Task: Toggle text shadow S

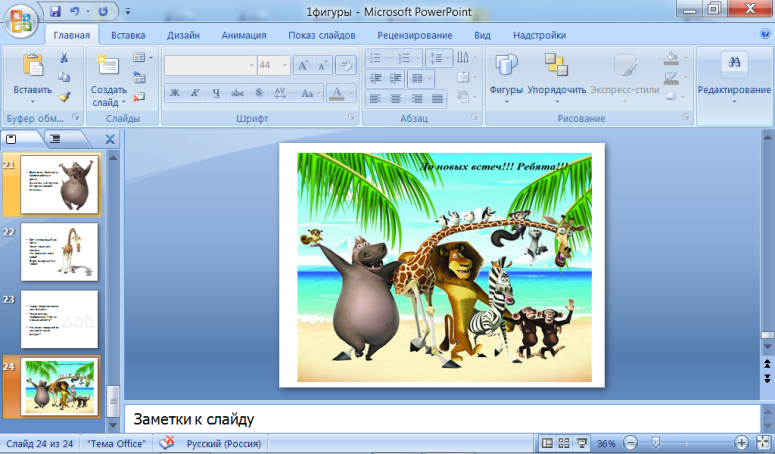Action: [x=258, y=92]
